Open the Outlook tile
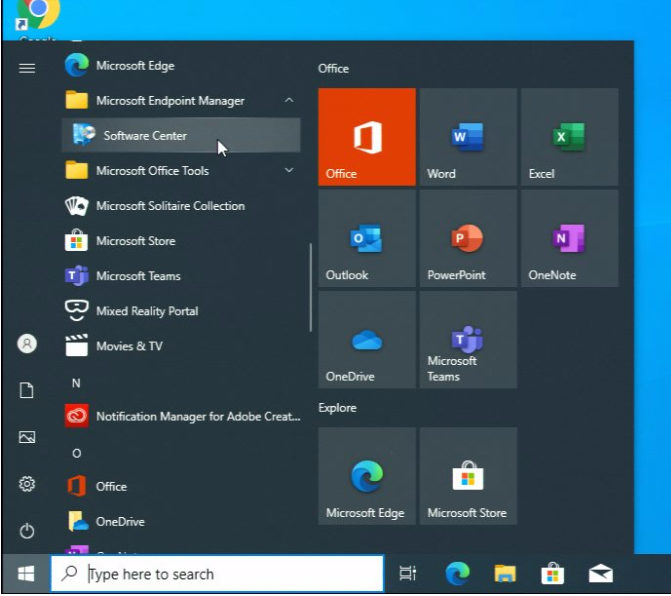 click(x=367, y=238)
